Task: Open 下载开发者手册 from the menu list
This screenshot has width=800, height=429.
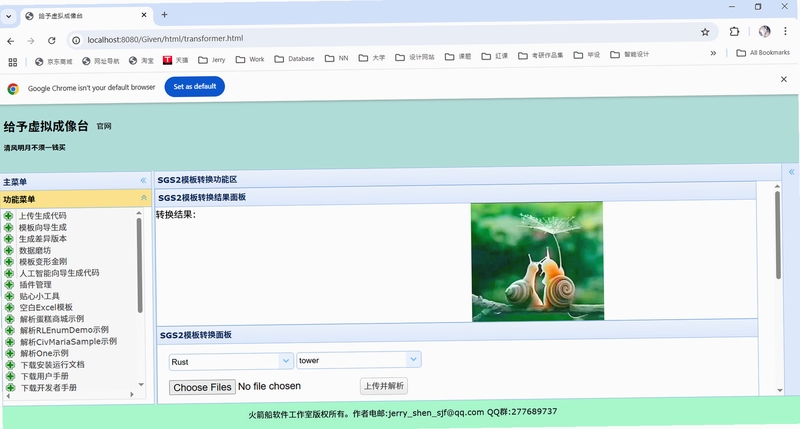Action: (48, 388)
